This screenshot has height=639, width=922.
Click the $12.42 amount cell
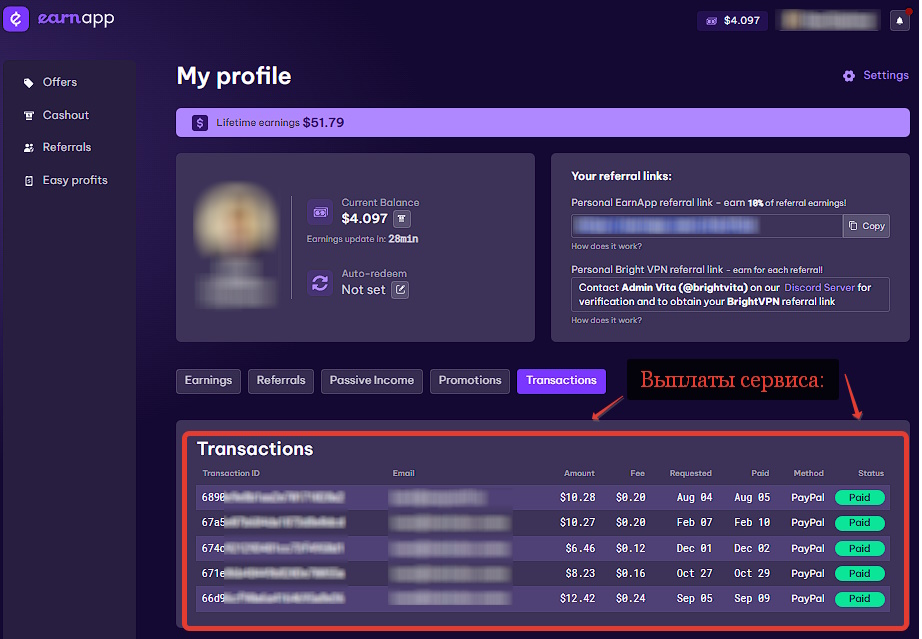pos(577,598)
